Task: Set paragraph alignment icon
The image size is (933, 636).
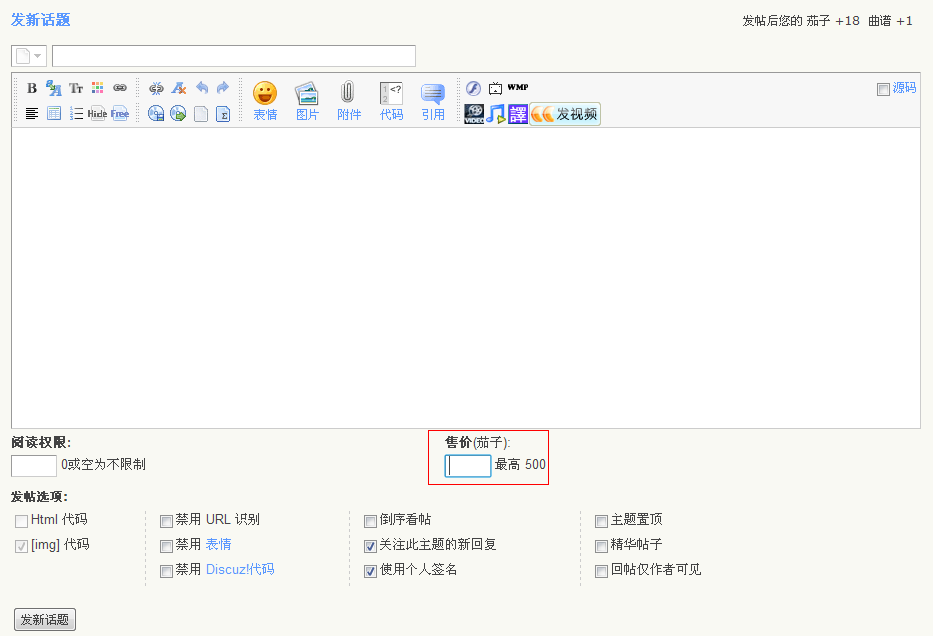Action: (x=32, y=113)
